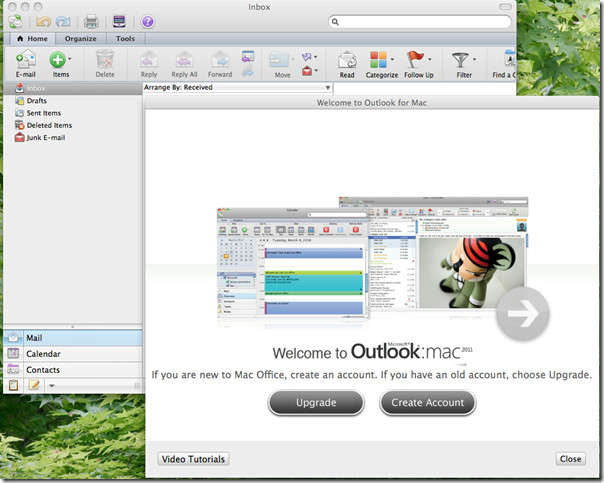Click the Print icon
This screenshot has height=483, width=604.
click(x=91, y=22)
